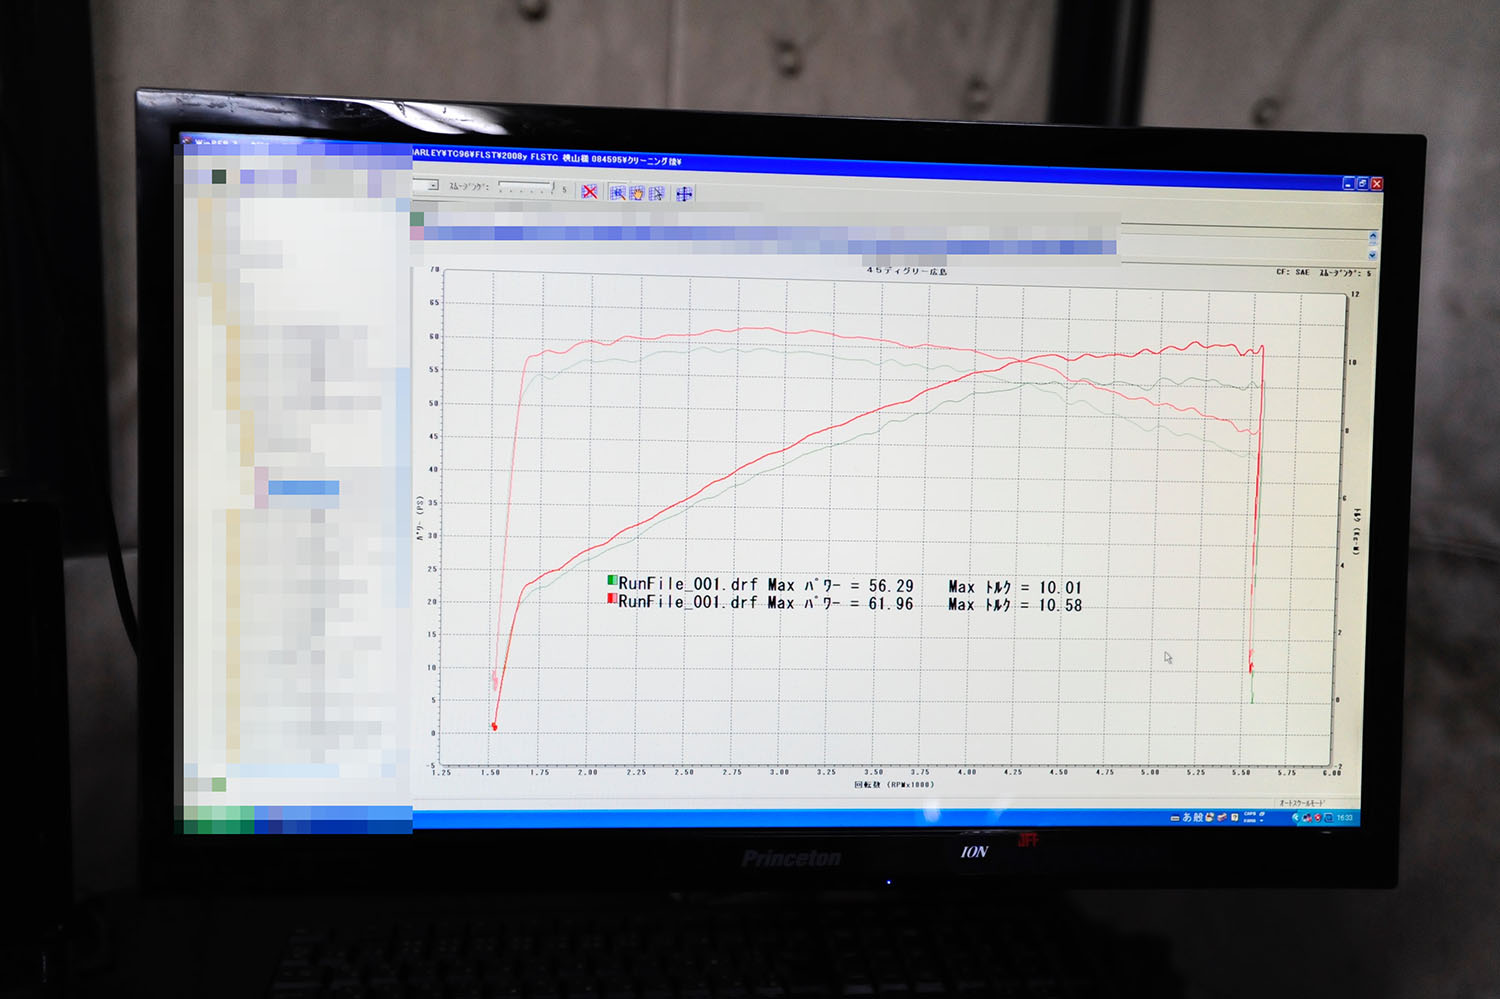Click the crosshair move tool icon
1500x999 pixels.
684,194
